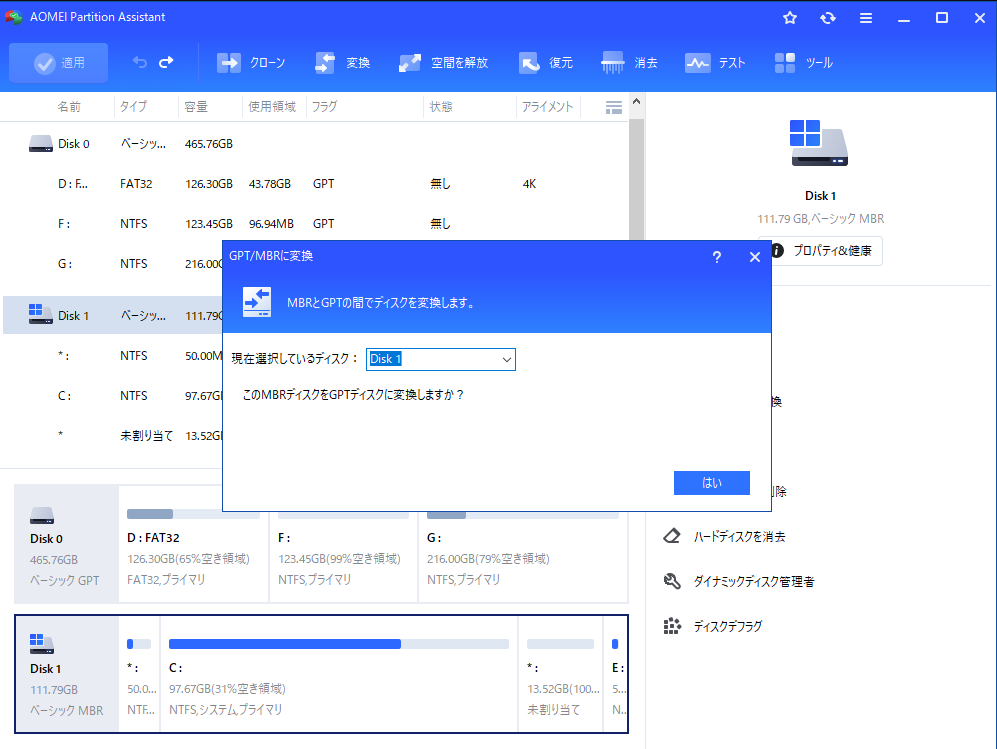
Task: Click the Disk 1 large icon in right panel
Action: tap(819, 143)
